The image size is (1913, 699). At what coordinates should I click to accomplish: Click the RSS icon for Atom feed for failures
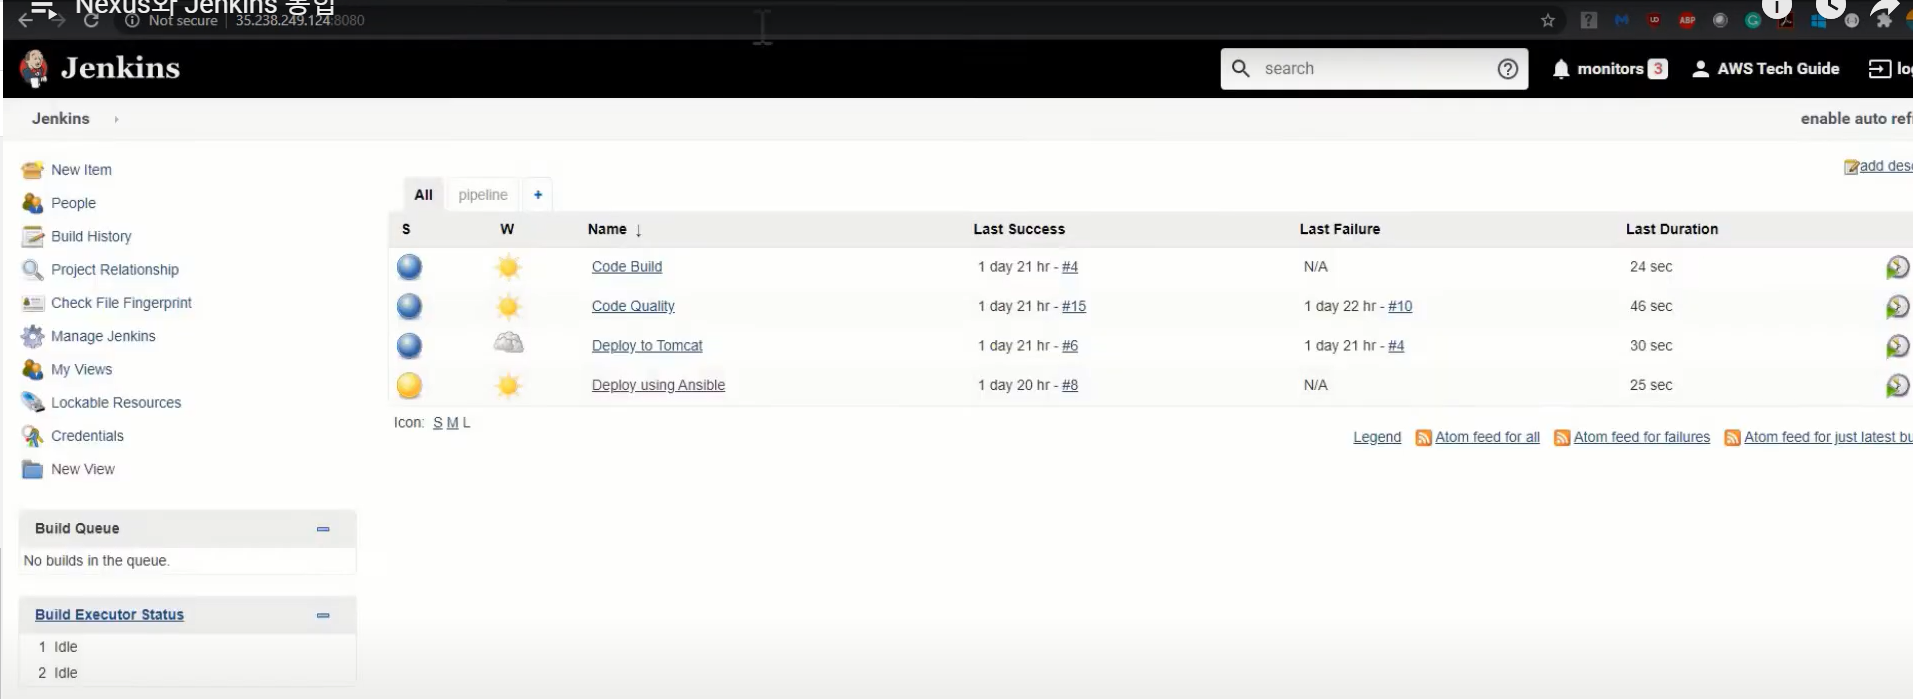click(1561, 438)
